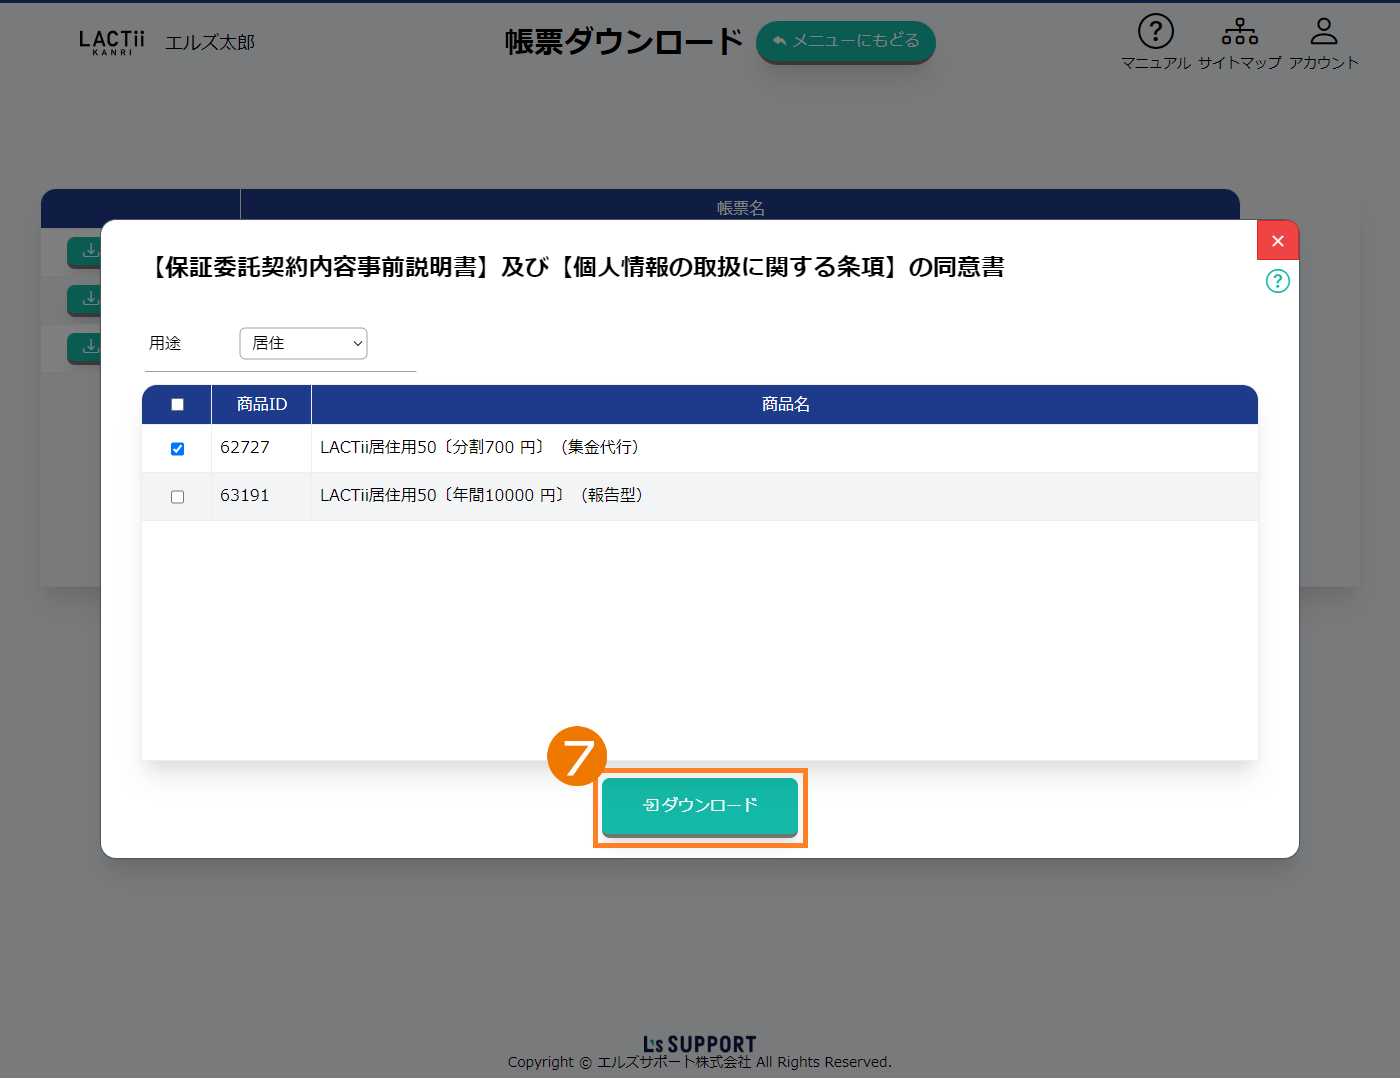This screenshot has width=1400, height=1078.
Task: Toggle the select-all checkbox in table header
Action: click(x=177, y=405)
